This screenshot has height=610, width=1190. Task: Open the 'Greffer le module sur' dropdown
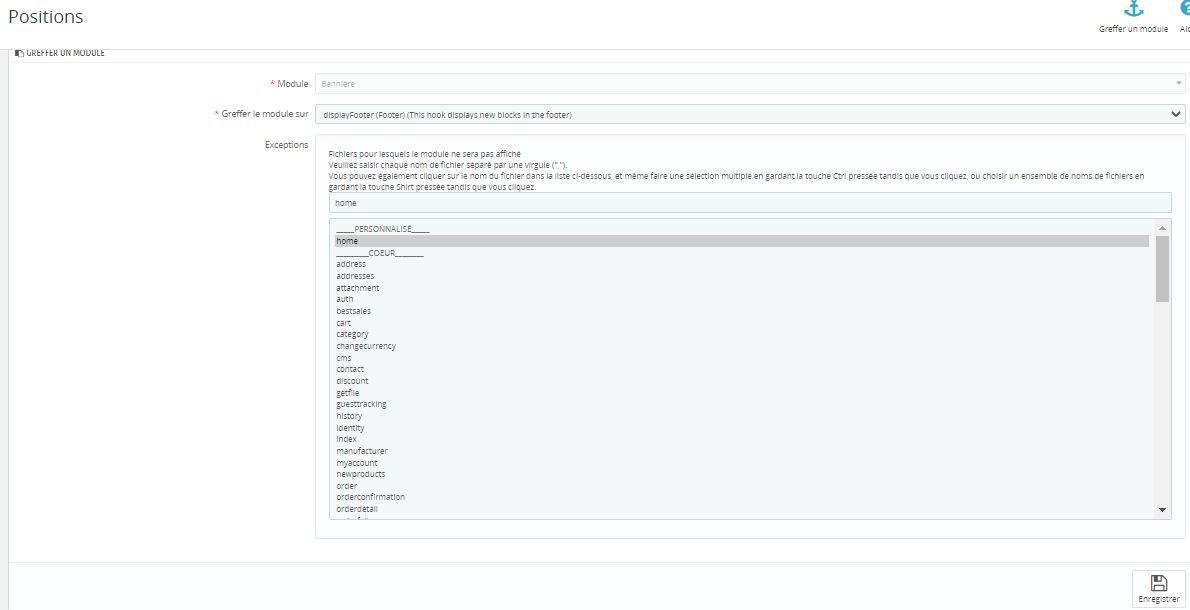pos(750,115)
